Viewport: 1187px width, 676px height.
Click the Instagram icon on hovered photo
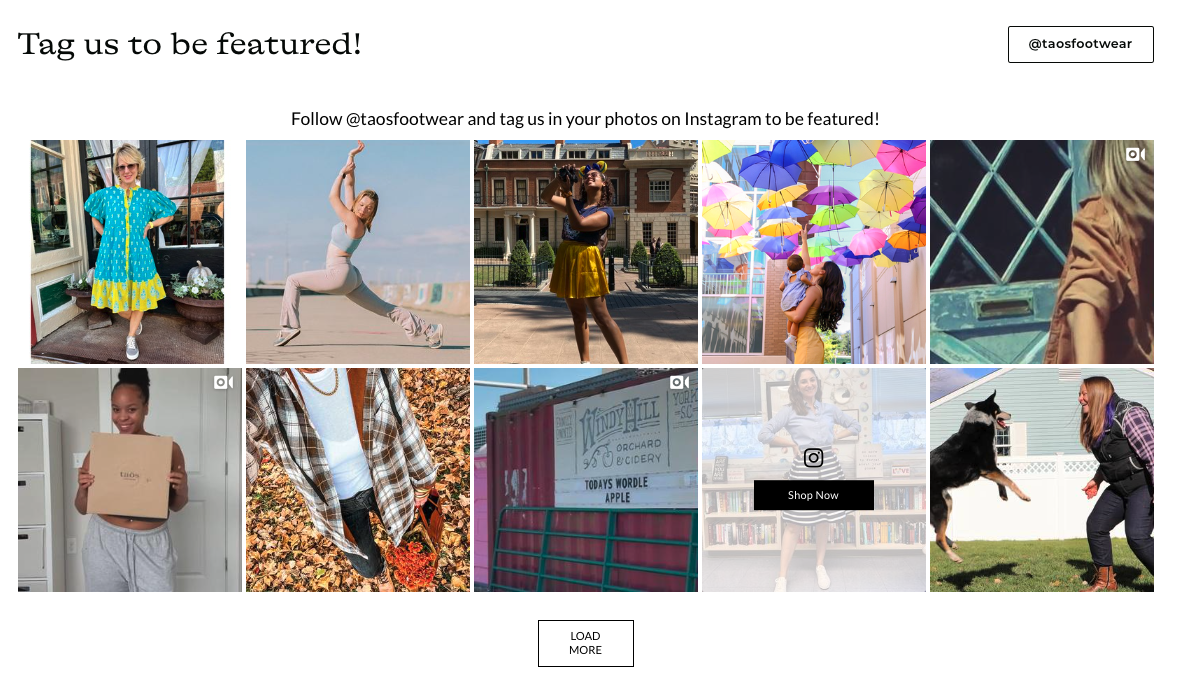pos(813,458)
